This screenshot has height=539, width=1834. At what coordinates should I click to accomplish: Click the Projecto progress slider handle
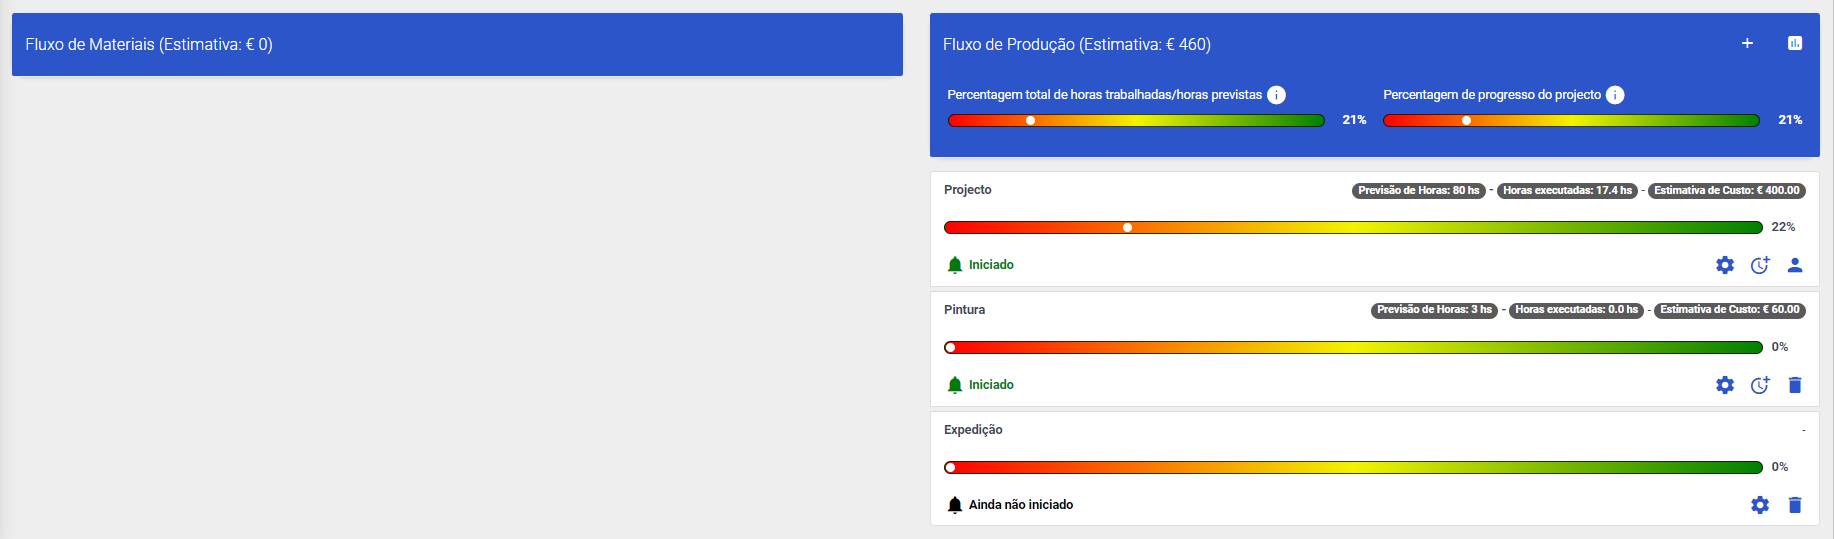[x=1127, y=227]
